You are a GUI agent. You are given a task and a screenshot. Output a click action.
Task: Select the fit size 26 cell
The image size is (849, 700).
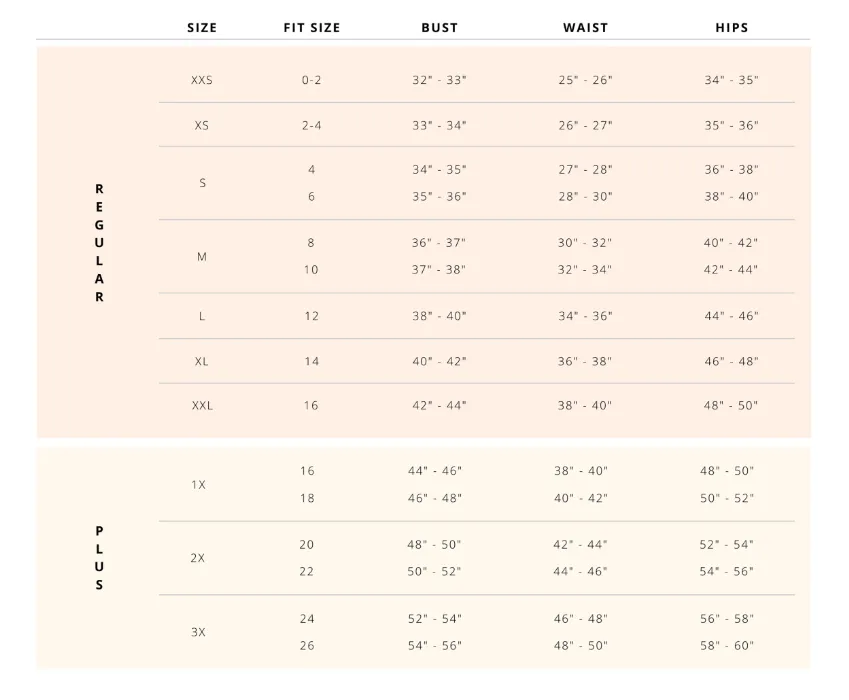tap(307, 646)
